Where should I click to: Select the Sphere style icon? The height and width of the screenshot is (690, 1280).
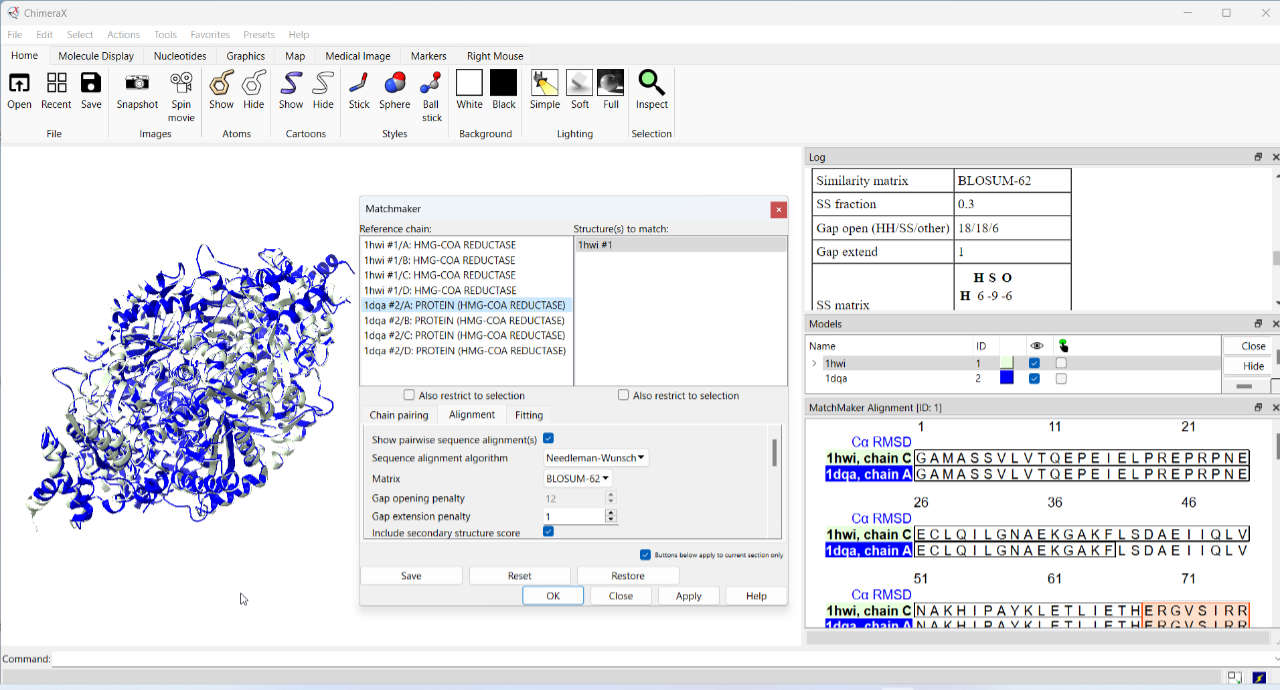tap(394, 84)
